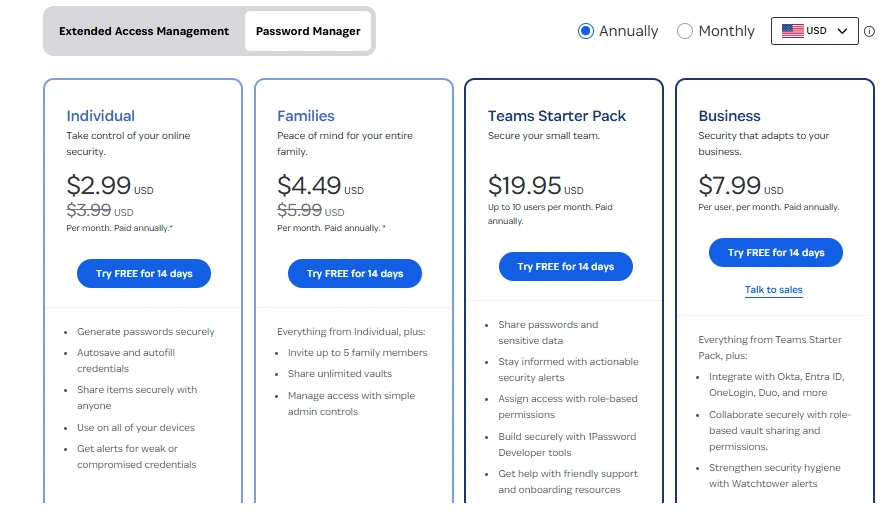Click 'Autosave and autofill credentials' feature
Screen dimensions: 894x528
tap(126, 361)
